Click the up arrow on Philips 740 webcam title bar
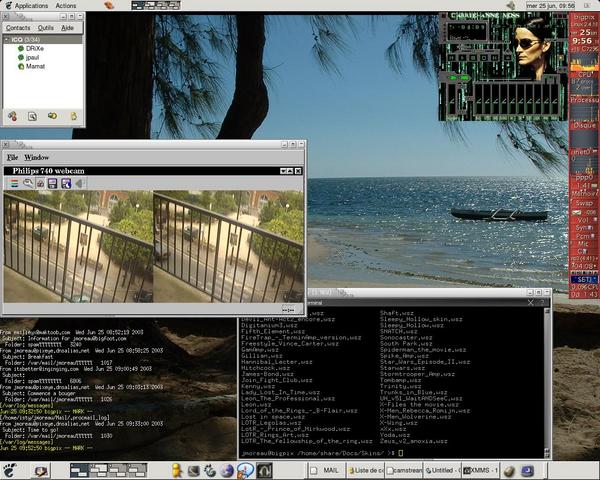The image size is (600, 480). pos(290,171)
